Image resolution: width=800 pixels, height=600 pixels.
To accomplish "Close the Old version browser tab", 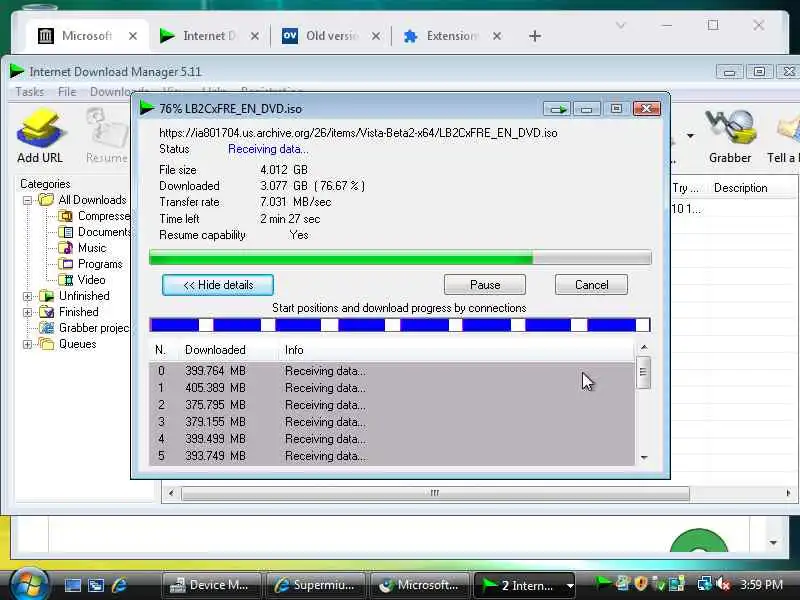I will [x=376, y=36].
